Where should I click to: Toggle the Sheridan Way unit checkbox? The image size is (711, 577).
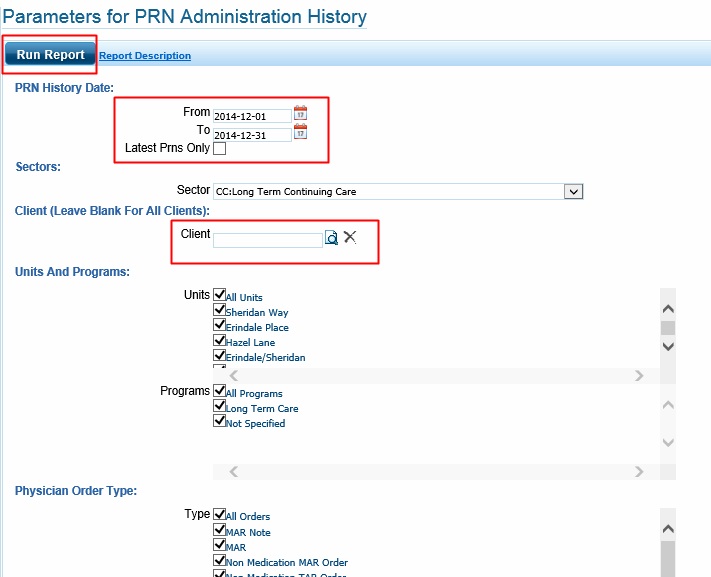coord(220,310)
